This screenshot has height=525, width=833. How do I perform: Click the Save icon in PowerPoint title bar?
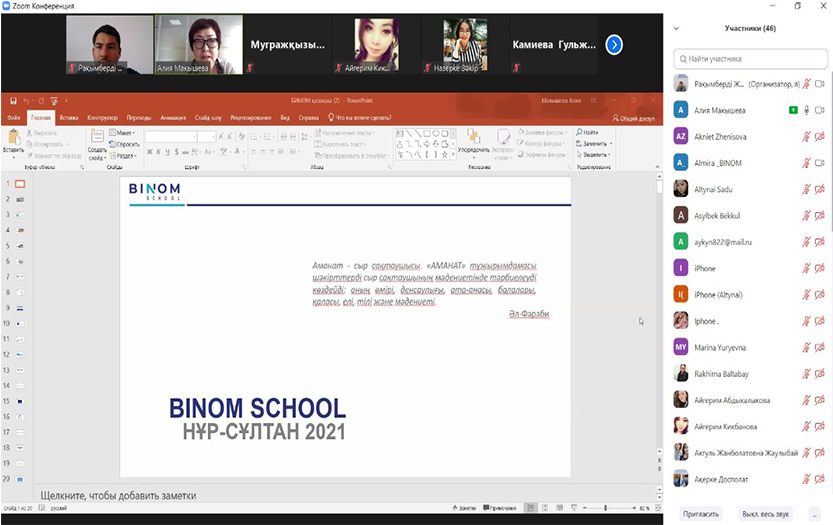click(13, 100)
